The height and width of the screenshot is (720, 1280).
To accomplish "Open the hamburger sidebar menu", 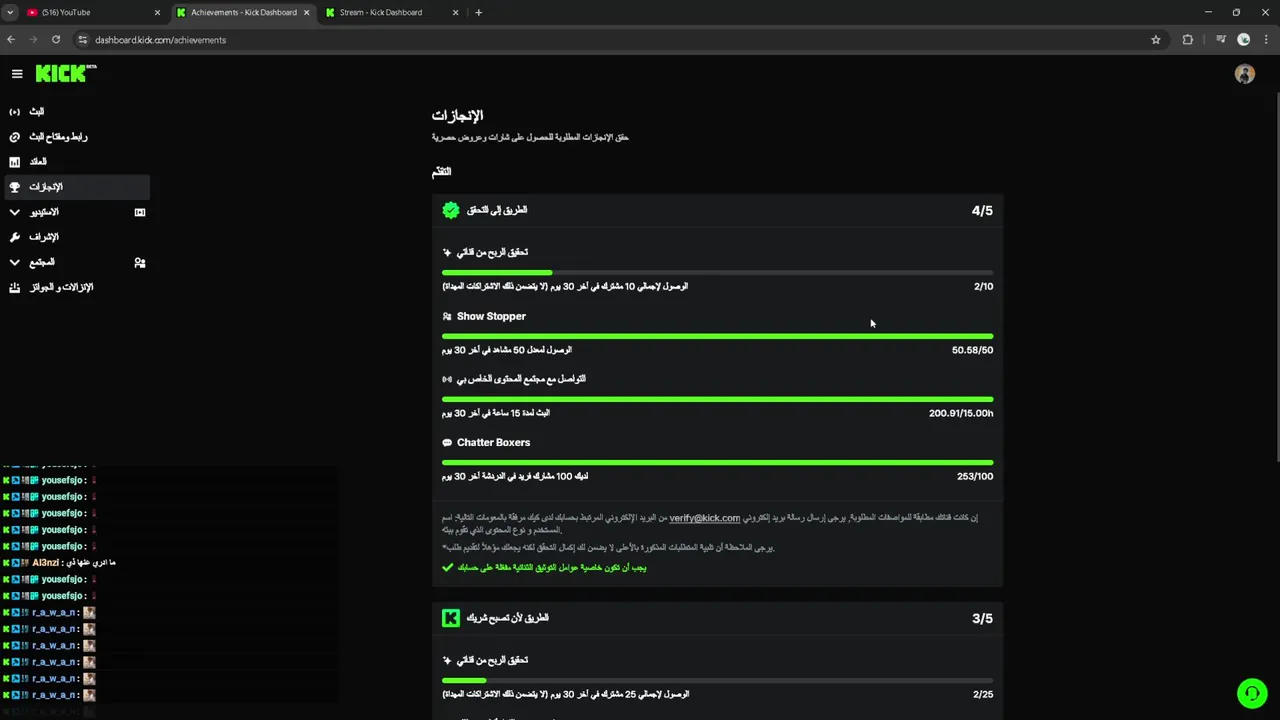I will [17, 74].
